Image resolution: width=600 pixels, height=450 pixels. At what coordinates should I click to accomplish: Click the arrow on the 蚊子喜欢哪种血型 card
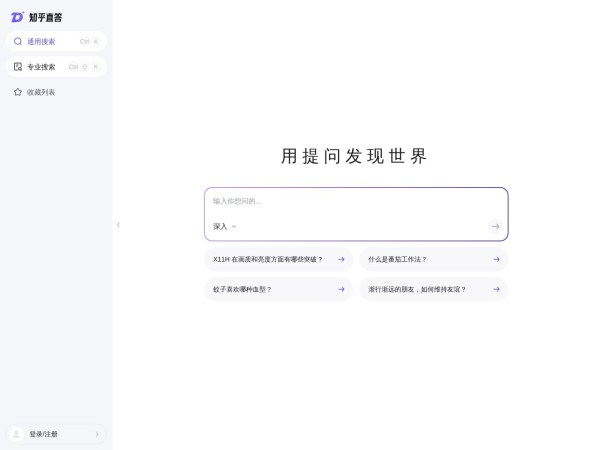click(341, 289)
